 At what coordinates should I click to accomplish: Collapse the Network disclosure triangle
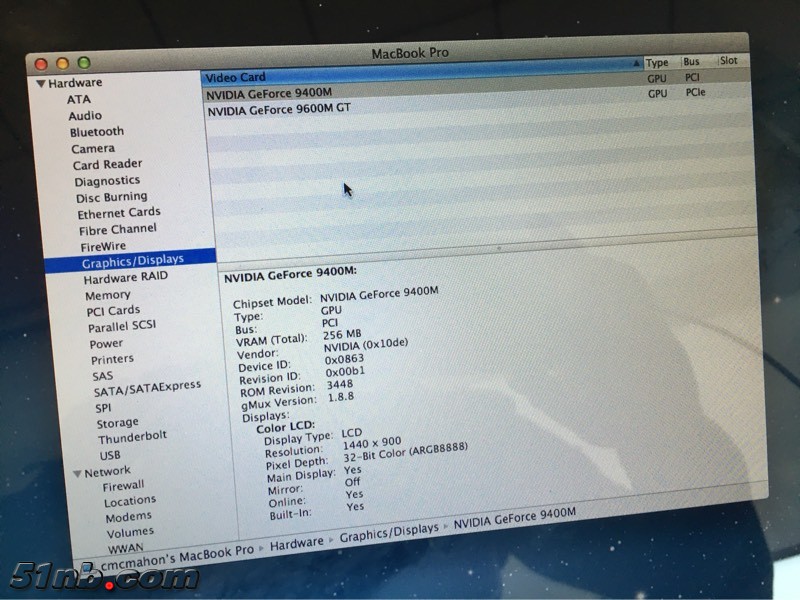[77, 473]
